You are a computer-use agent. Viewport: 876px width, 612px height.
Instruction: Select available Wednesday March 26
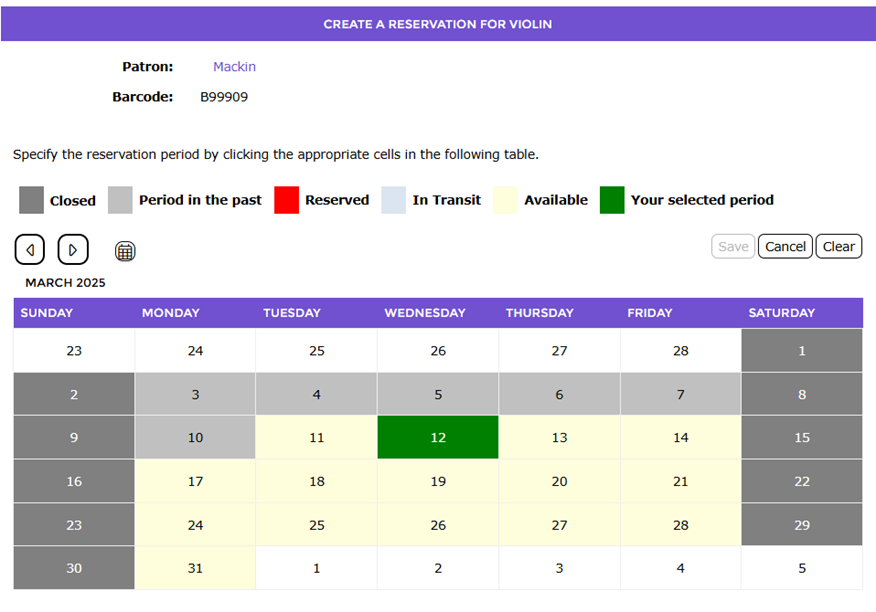coord(438,525)
